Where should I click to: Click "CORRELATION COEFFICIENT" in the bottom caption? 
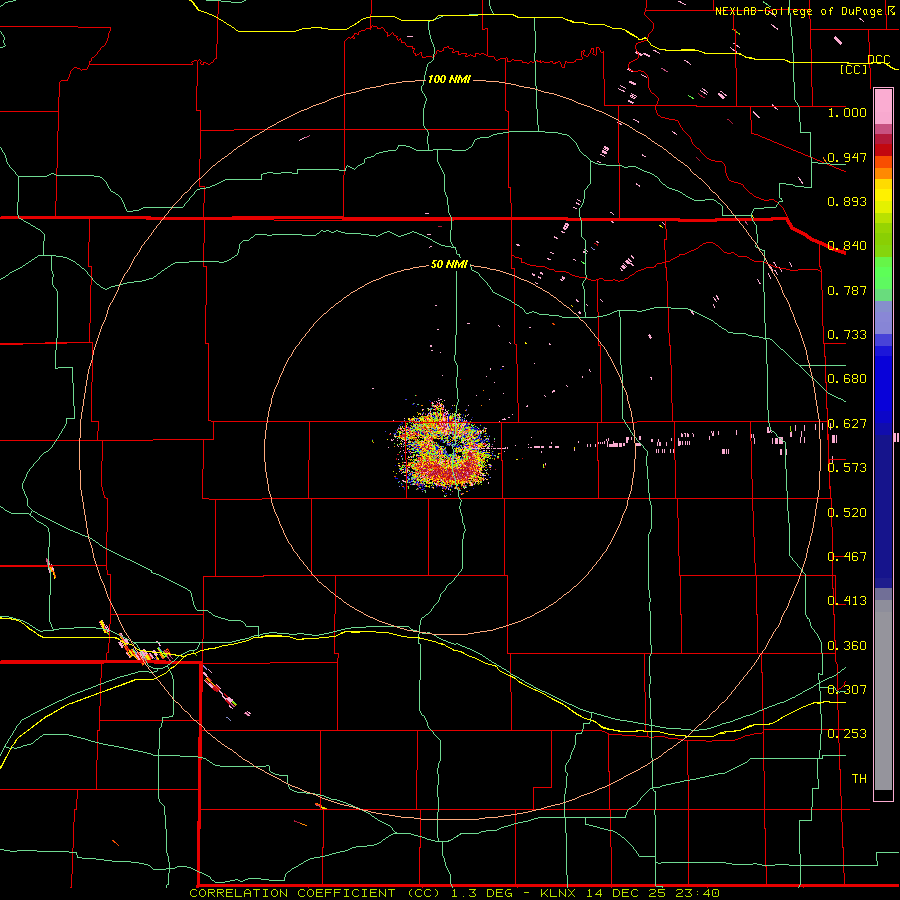pos(292,893)
